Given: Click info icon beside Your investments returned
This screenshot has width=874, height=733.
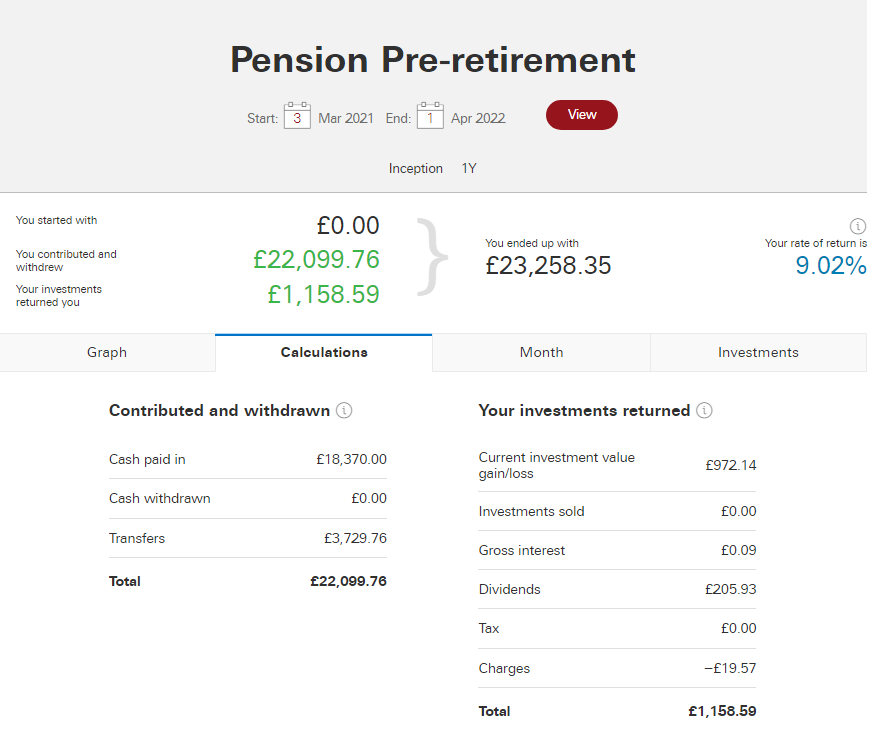Looking at the screenshot, I should click(x=704, y=411).
